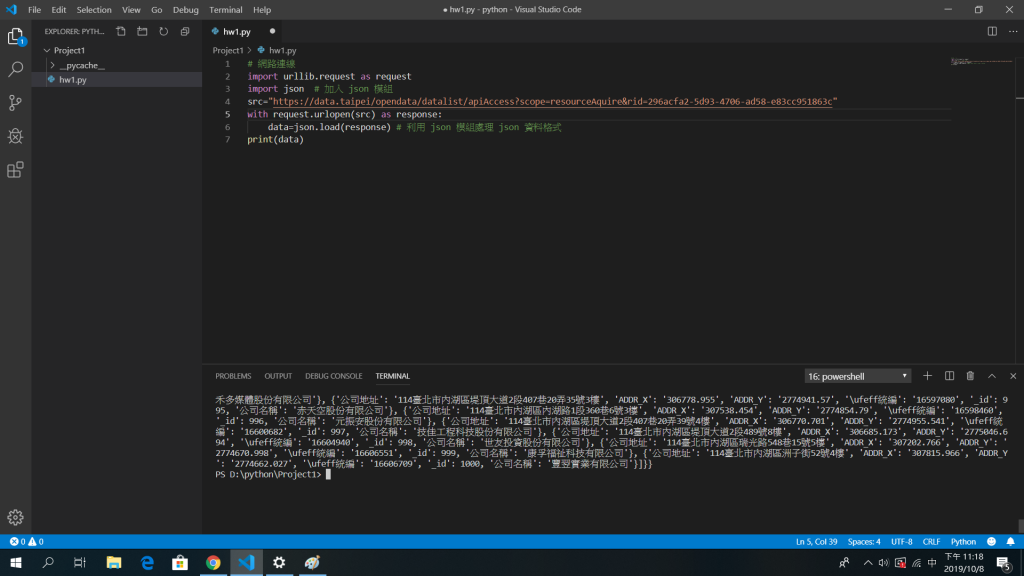Open the volume control in system tray
Image resolution: width=1024 pixels, height=576 pixels.
884,562
